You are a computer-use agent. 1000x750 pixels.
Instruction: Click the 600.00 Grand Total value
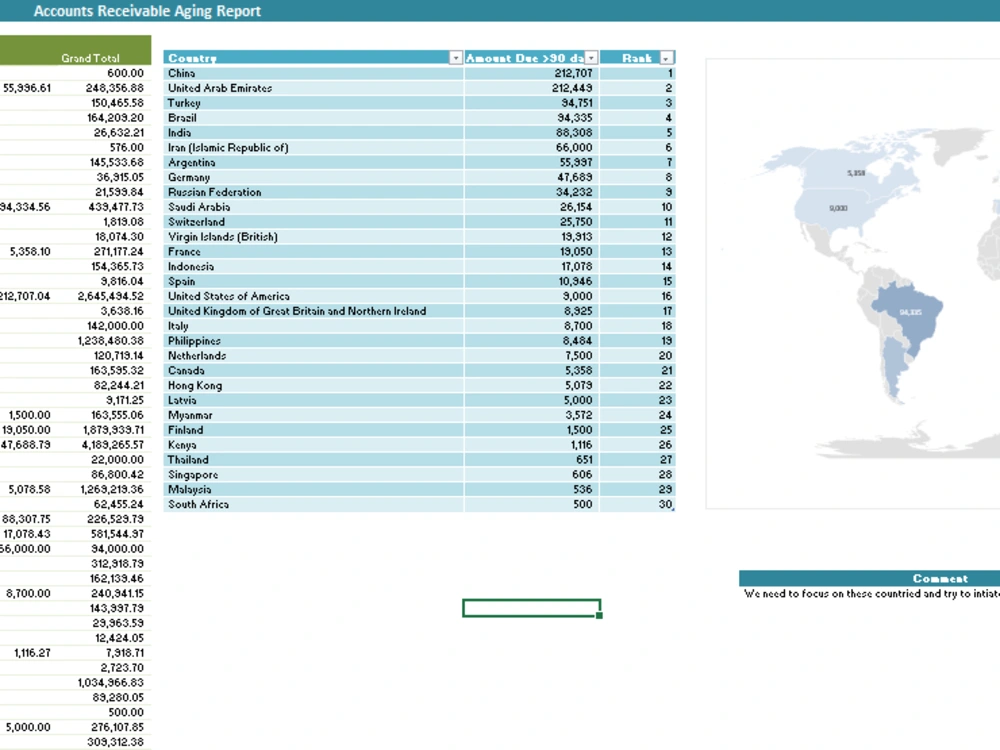pos(125,73)
